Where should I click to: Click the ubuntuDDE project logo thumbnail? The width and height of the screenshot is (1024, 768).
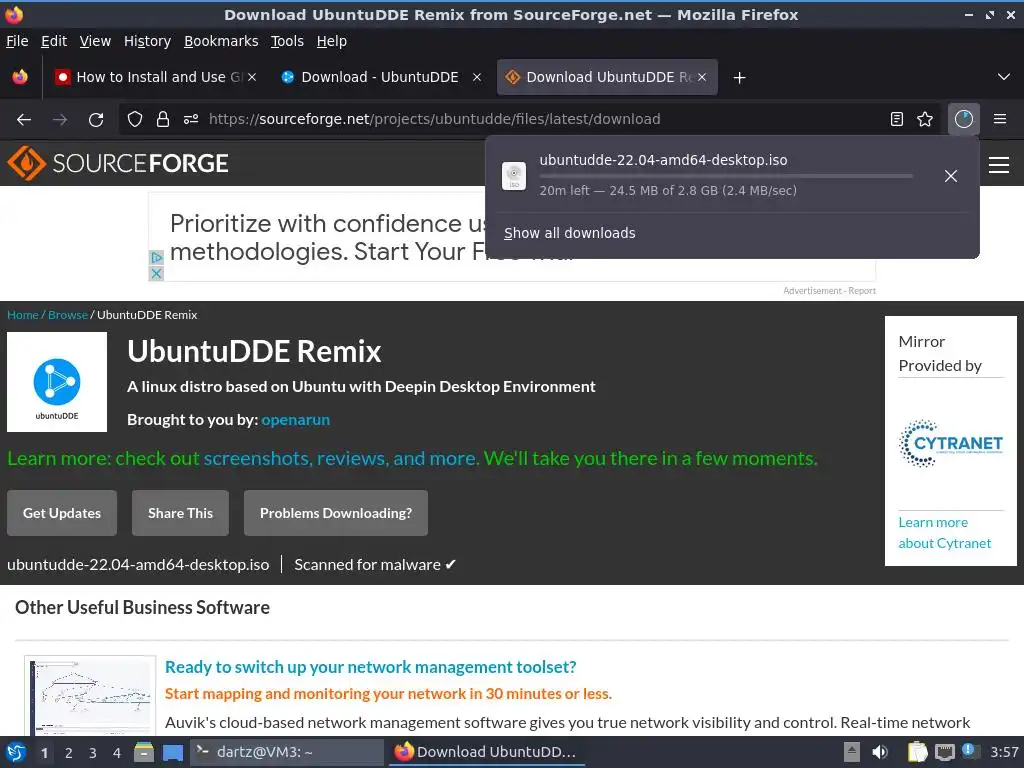pyautogui.click(x=57, y=382)
